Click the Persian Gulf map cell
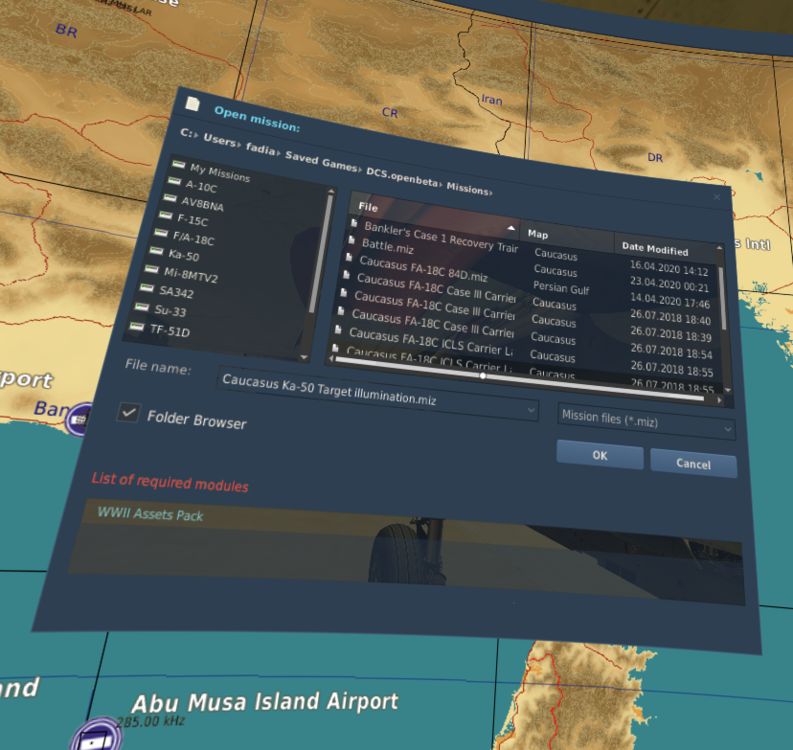Viewport: 793px width, 750px height. point(561,288)
